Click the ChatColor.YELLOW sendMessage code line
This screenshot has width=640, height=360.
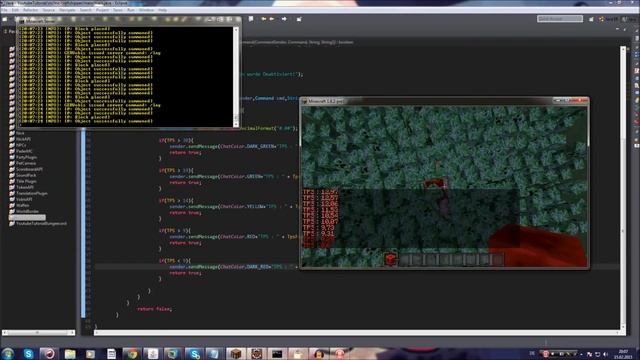click(x=234, y=207)
